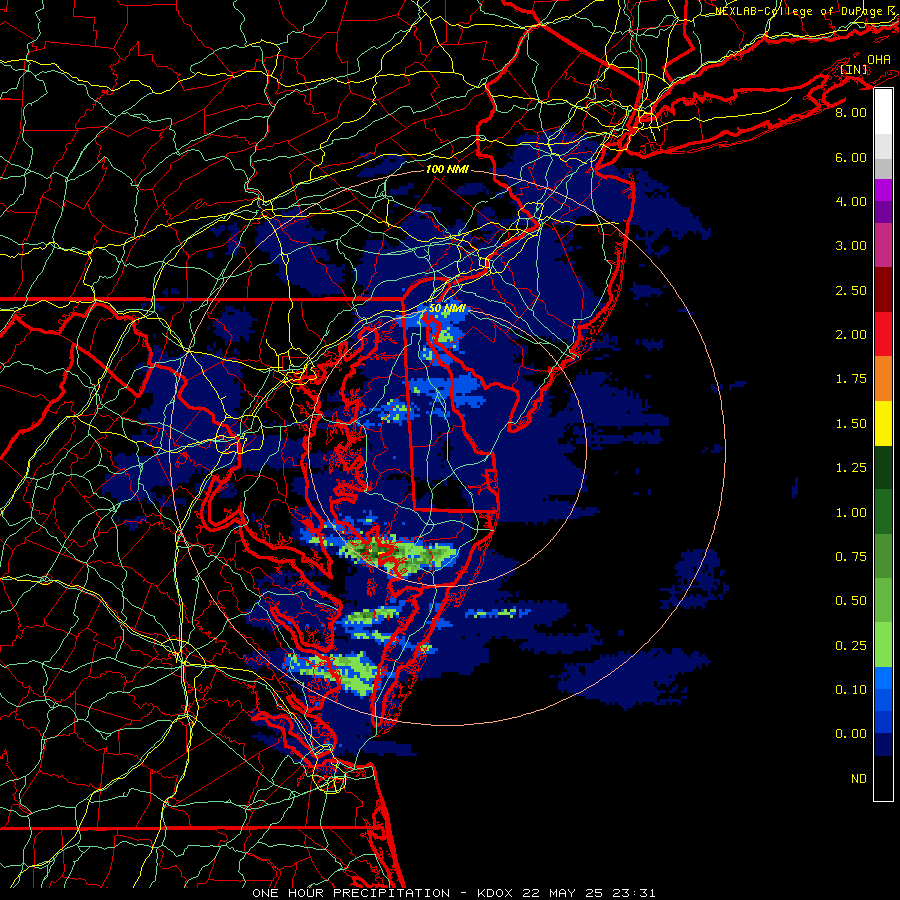Viewport: 900px width, 900px height.
Task: Click the ND legend label
Action: [859, 779]
